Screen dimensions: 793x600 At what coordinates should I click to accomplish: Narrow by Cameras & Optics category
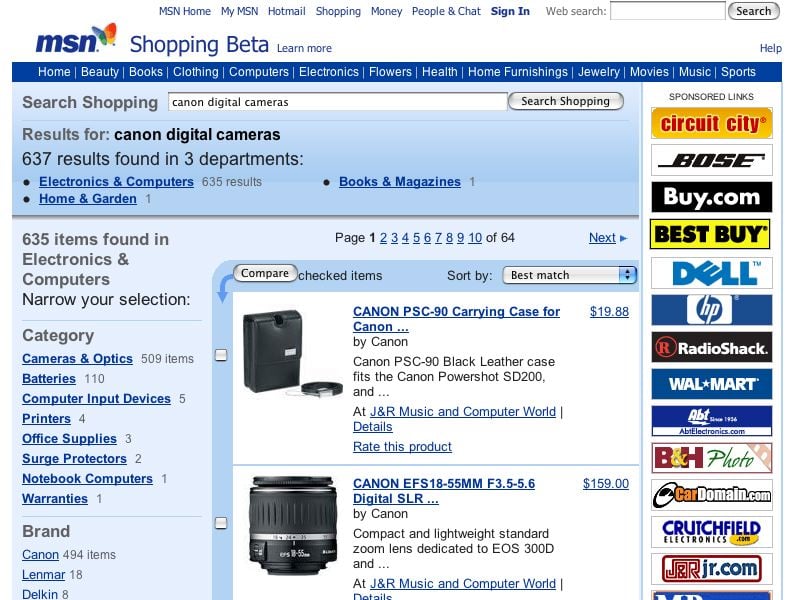pos(77,359)
